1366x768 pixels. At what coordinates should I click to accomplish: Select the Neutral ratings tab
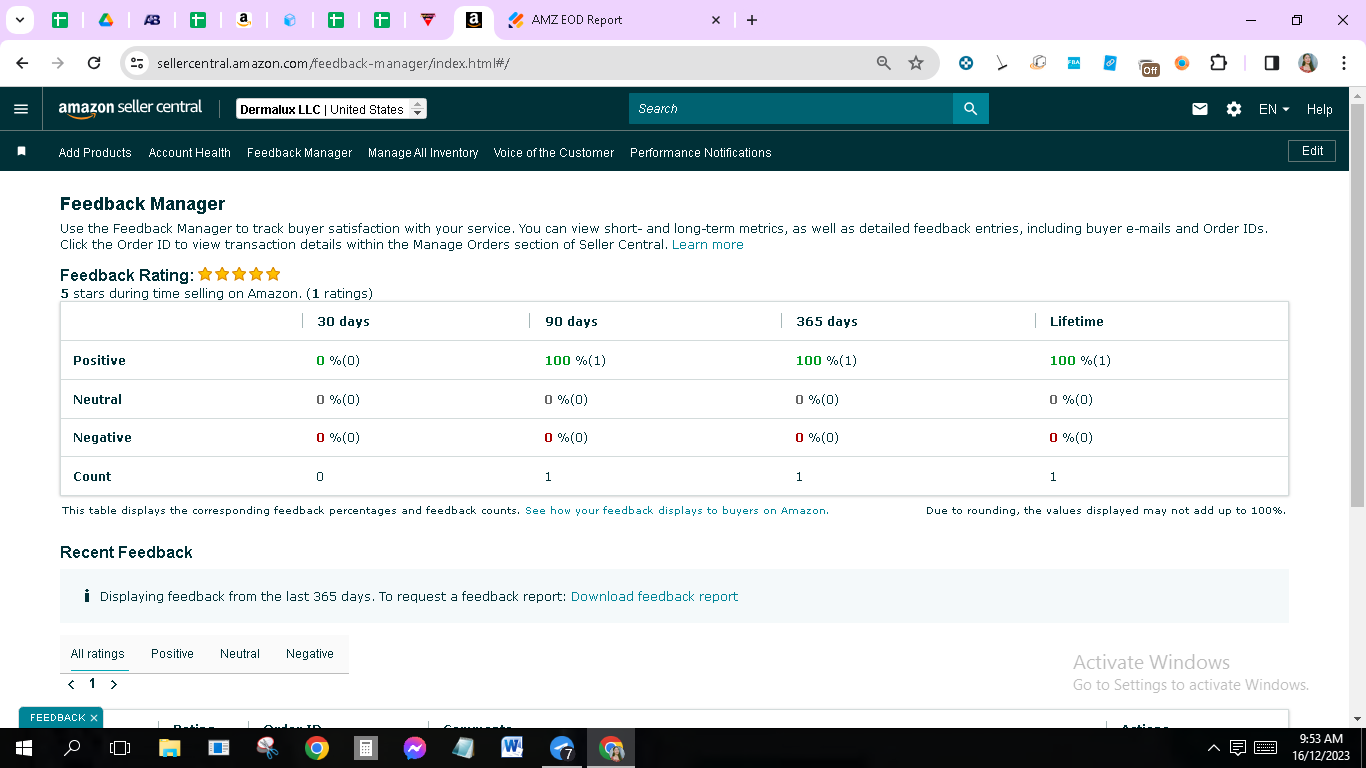[240, 654]
